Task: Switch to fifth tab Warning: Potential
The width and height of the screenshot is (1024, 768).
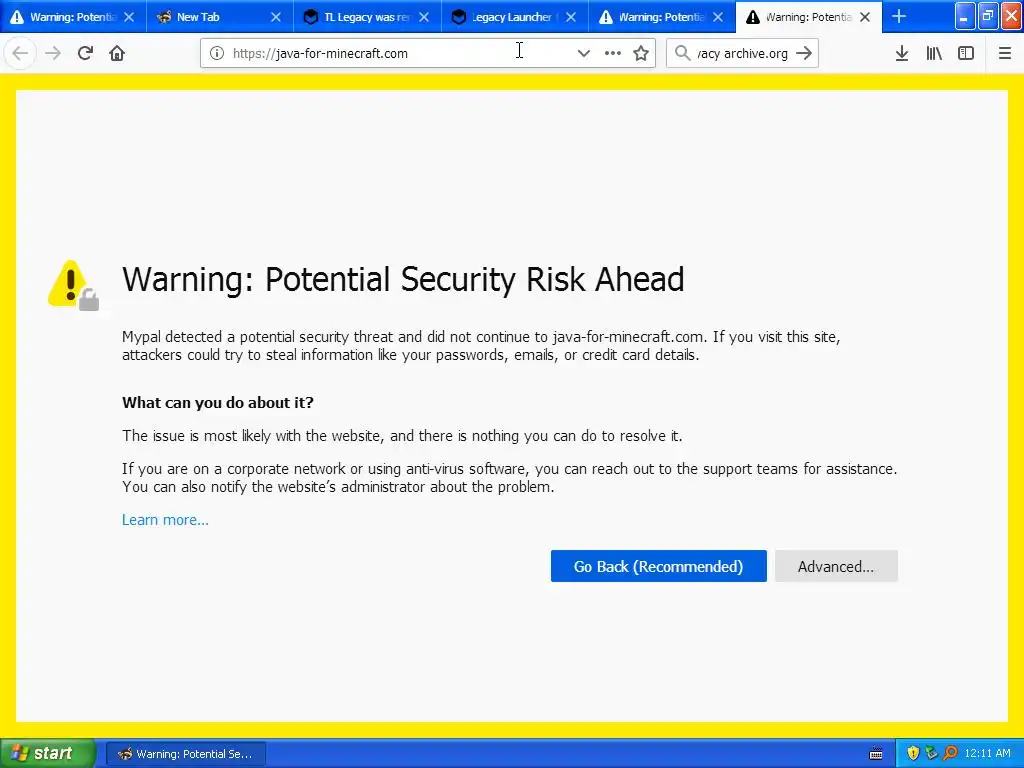Action: point(653,17)
